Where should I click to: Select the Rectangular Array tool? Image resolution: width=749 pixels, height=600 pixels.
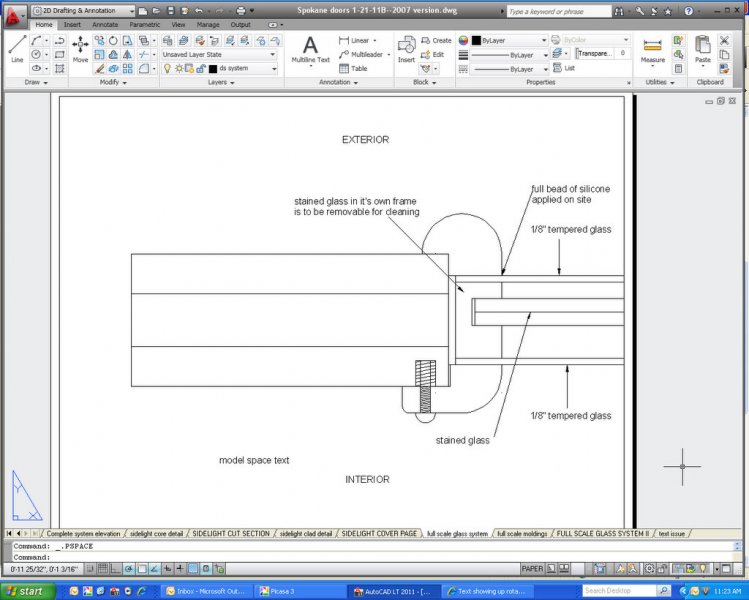[x=128, y=68]
